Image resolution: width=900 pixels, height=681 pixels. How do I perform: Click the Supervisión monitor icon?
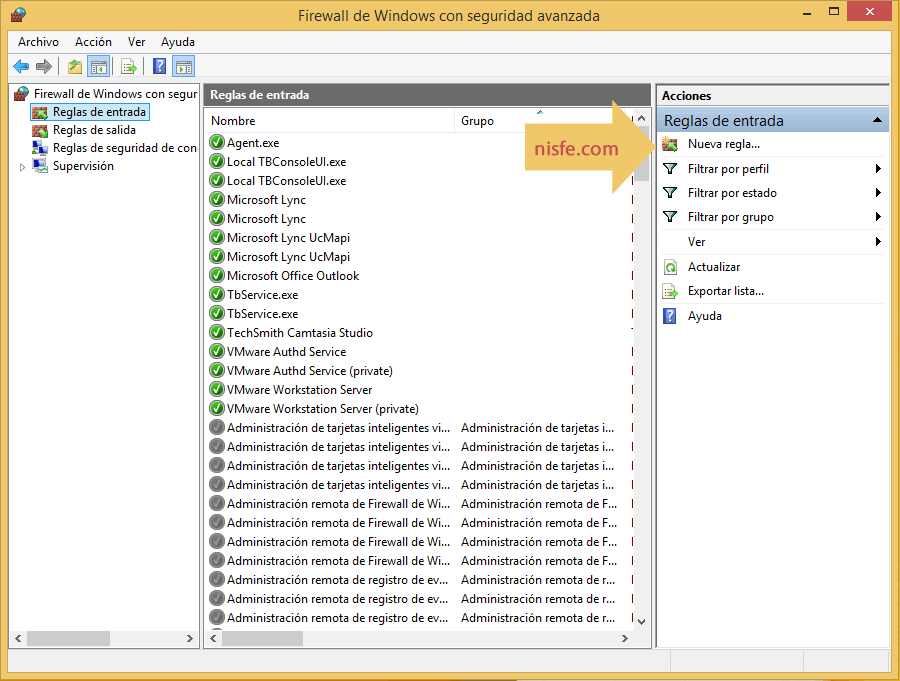(40, 166)
